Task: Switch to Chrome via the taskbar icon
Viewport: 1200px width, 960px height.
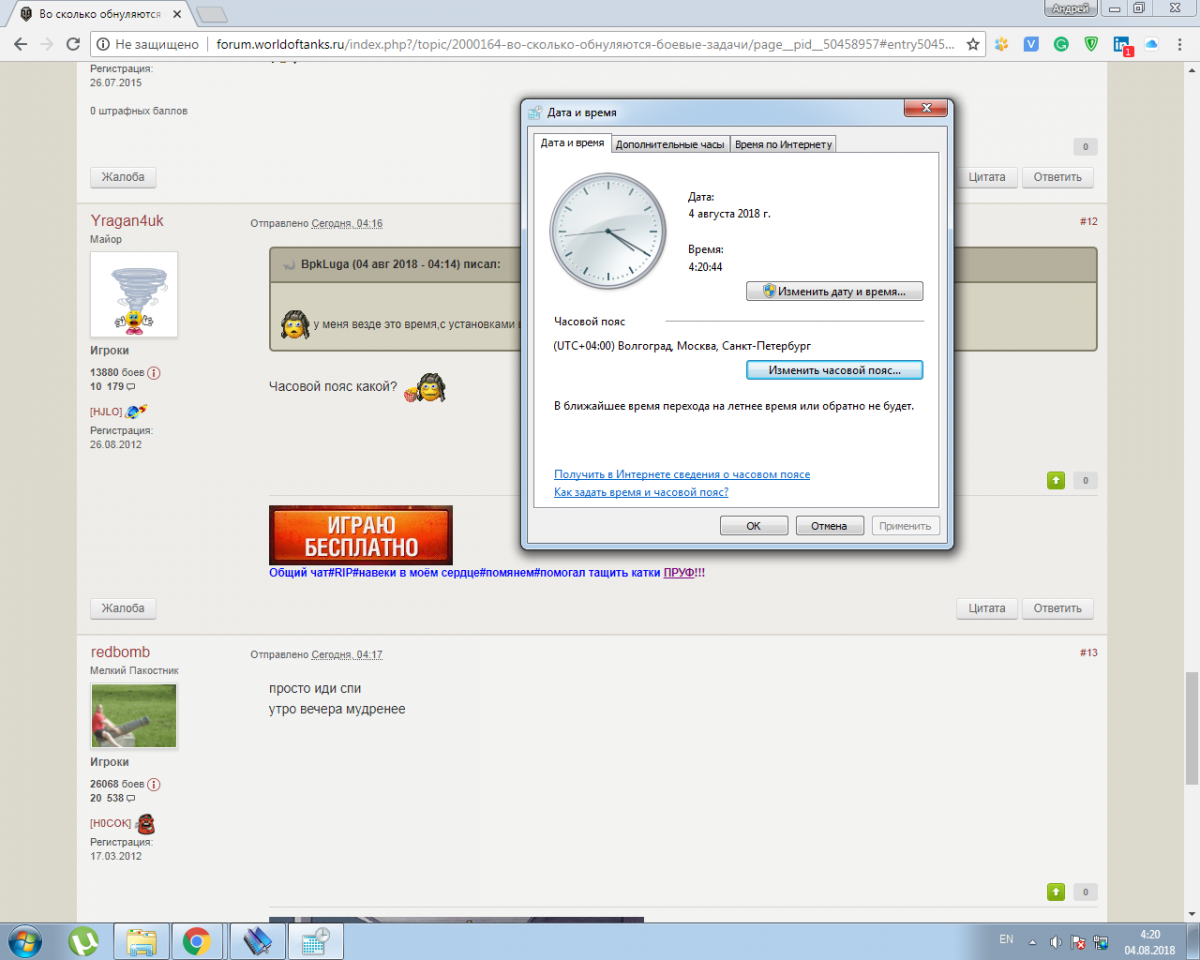Action: pyautogui.click(x=197, y=941)
